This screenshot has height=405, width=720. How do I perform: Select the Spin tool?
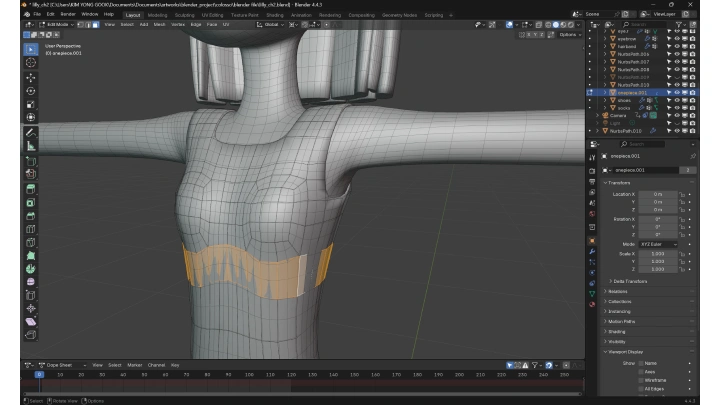(x=31, y=269)
